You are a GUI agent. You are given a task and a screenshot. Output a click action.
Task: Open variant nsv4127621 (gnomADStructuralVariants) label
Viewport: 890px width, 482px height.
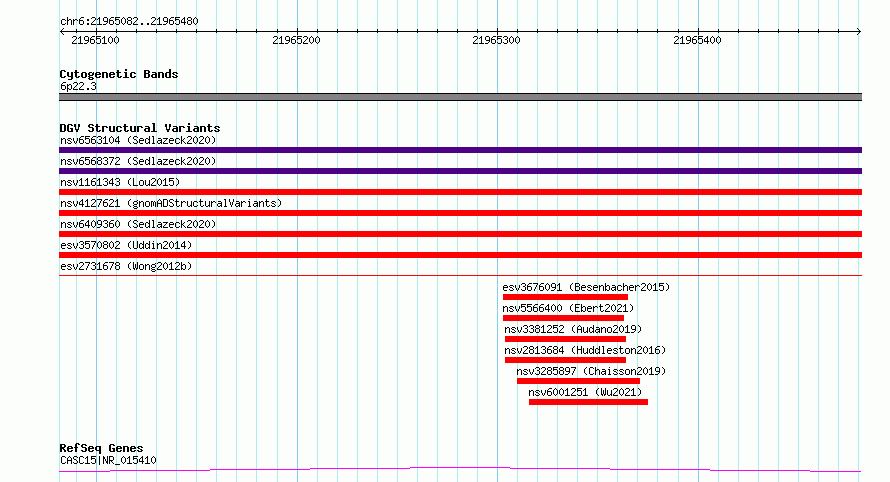pos(171,203)
